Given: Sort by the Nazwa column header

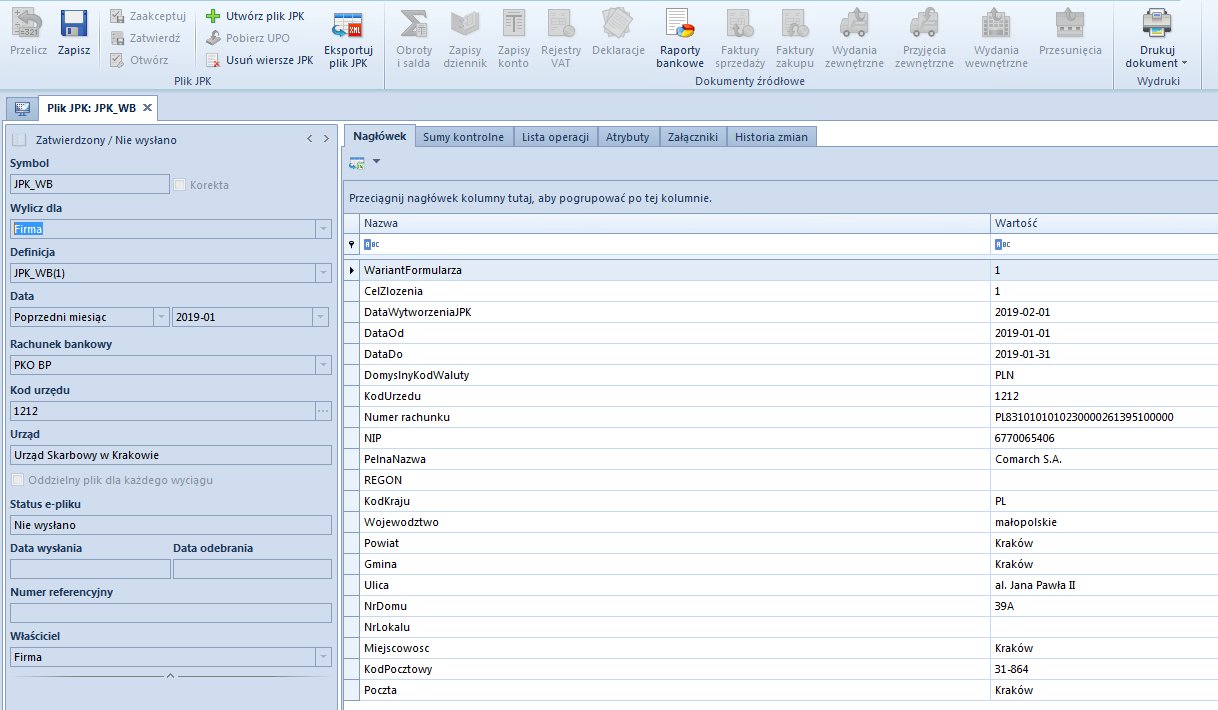Looking at the screenshot, I should [674, 224].
